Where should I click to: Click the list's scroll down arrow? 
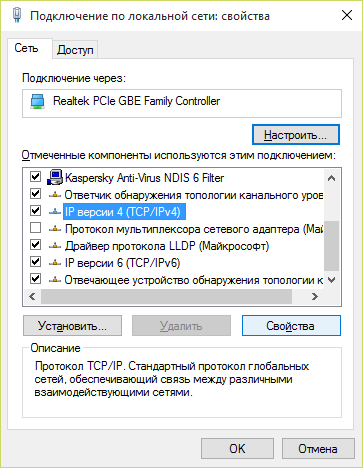click(x=331, y=280)
